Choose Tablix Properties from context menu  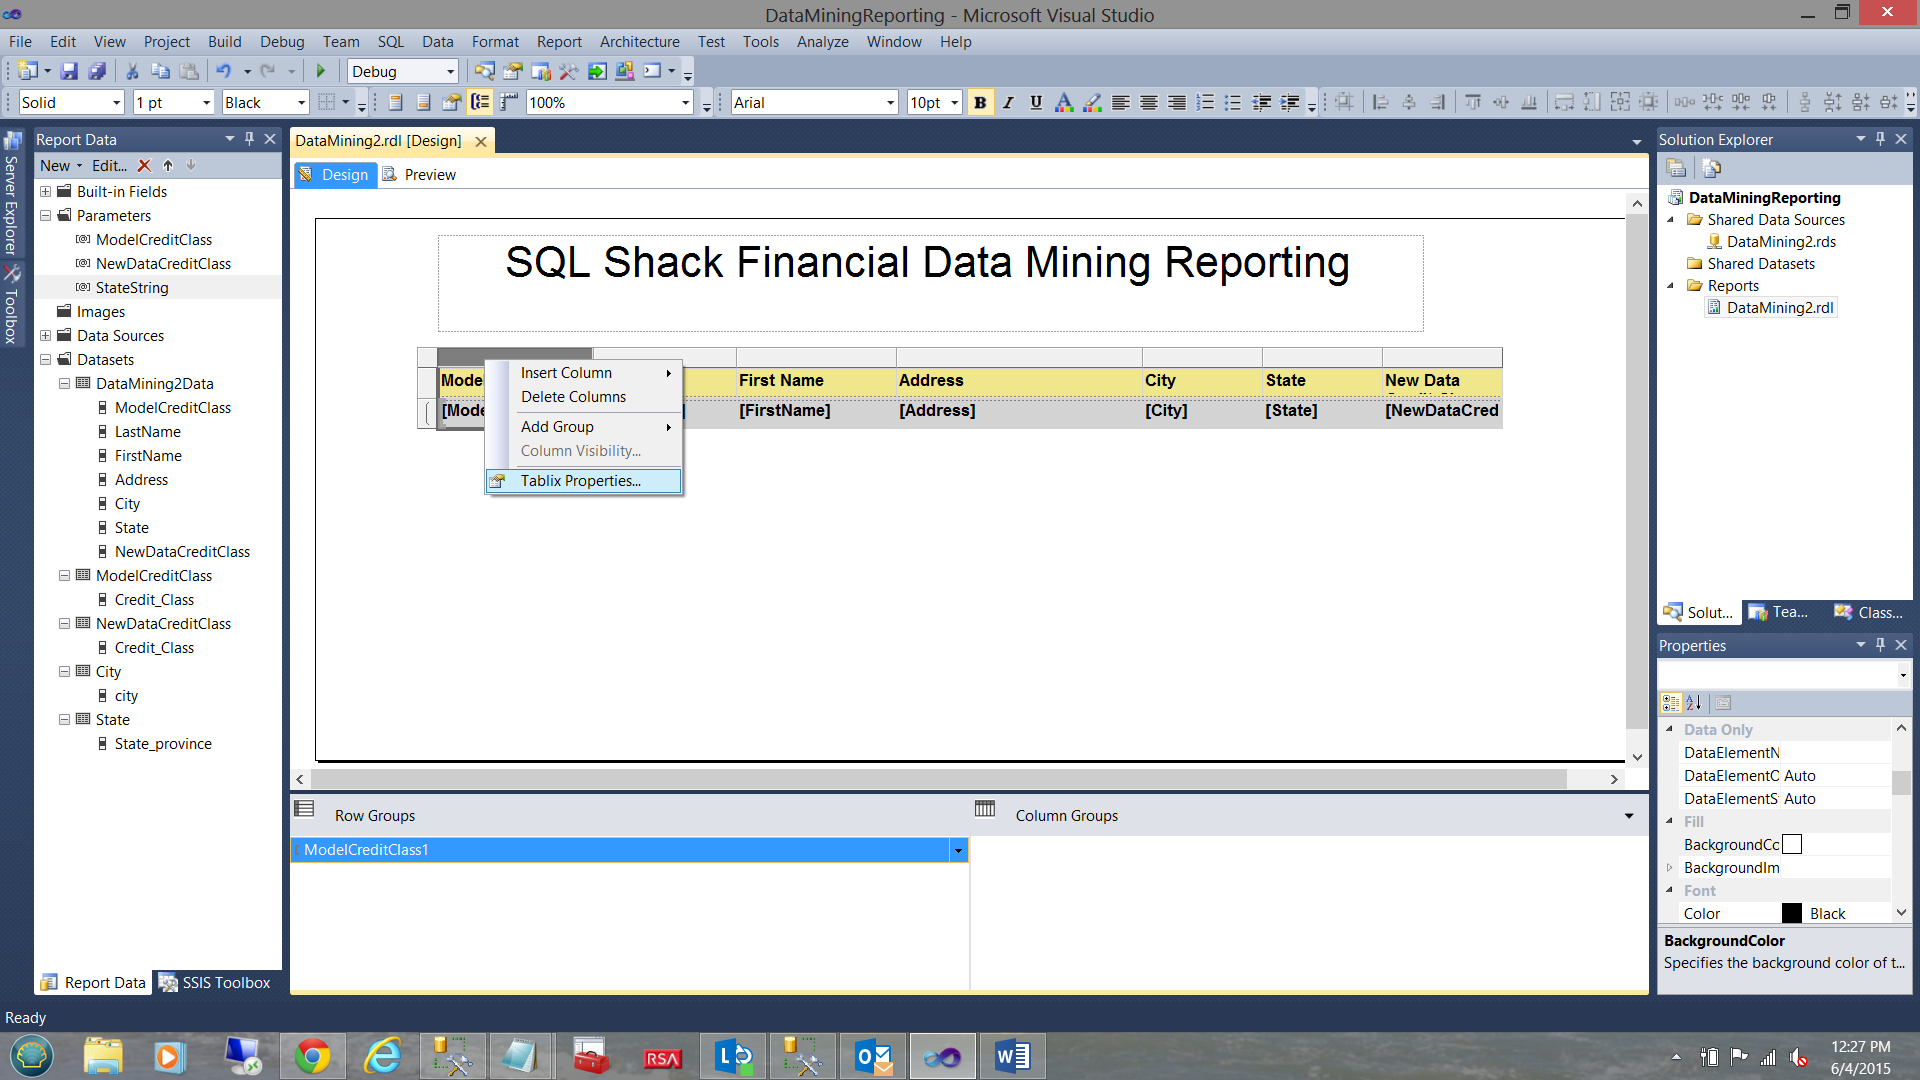[x=580, y=481]
